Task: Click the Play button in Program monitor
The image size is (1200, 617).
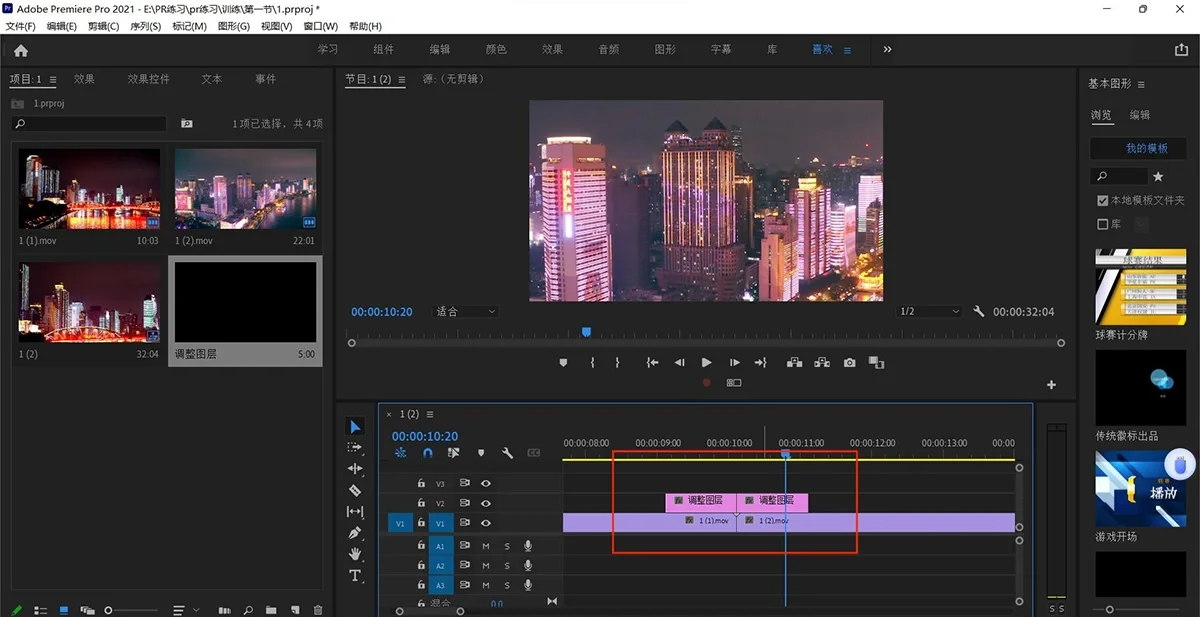Action: [x=707, y=363]
